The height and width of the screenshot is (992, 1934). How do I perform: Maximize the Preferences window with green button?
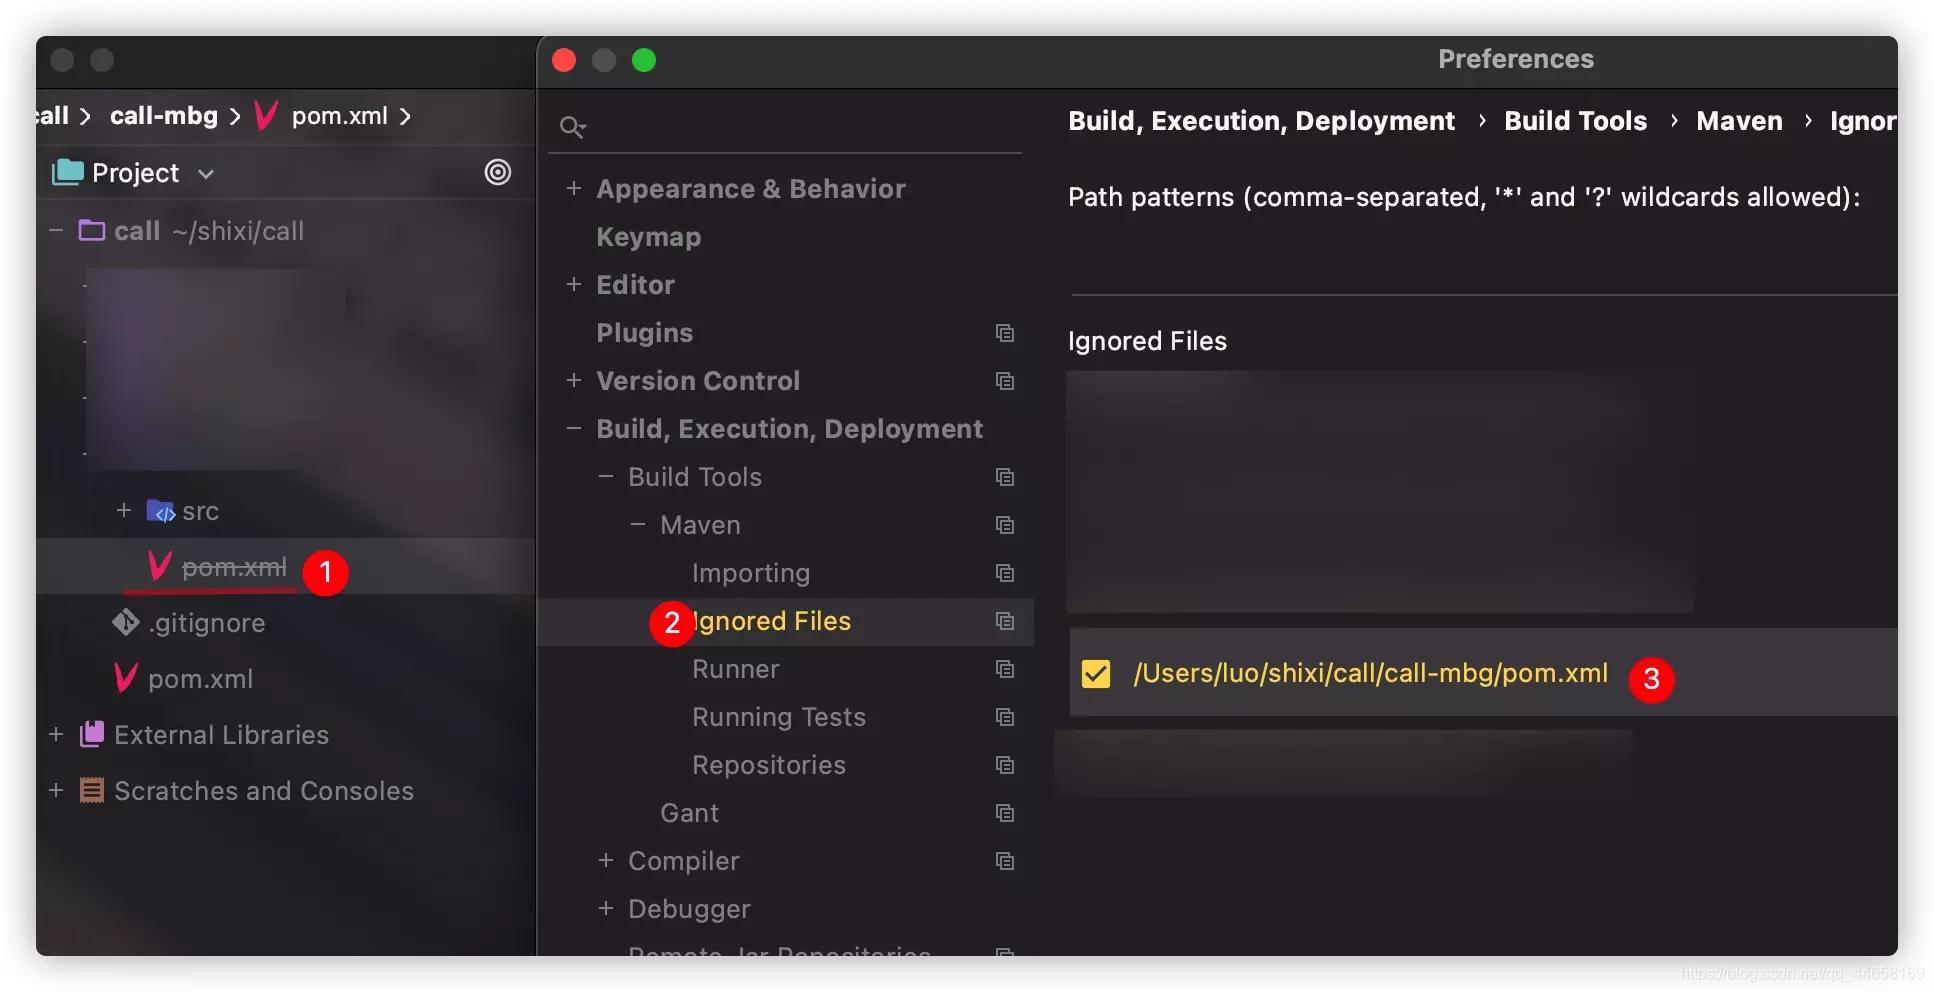tap(644, 60)
